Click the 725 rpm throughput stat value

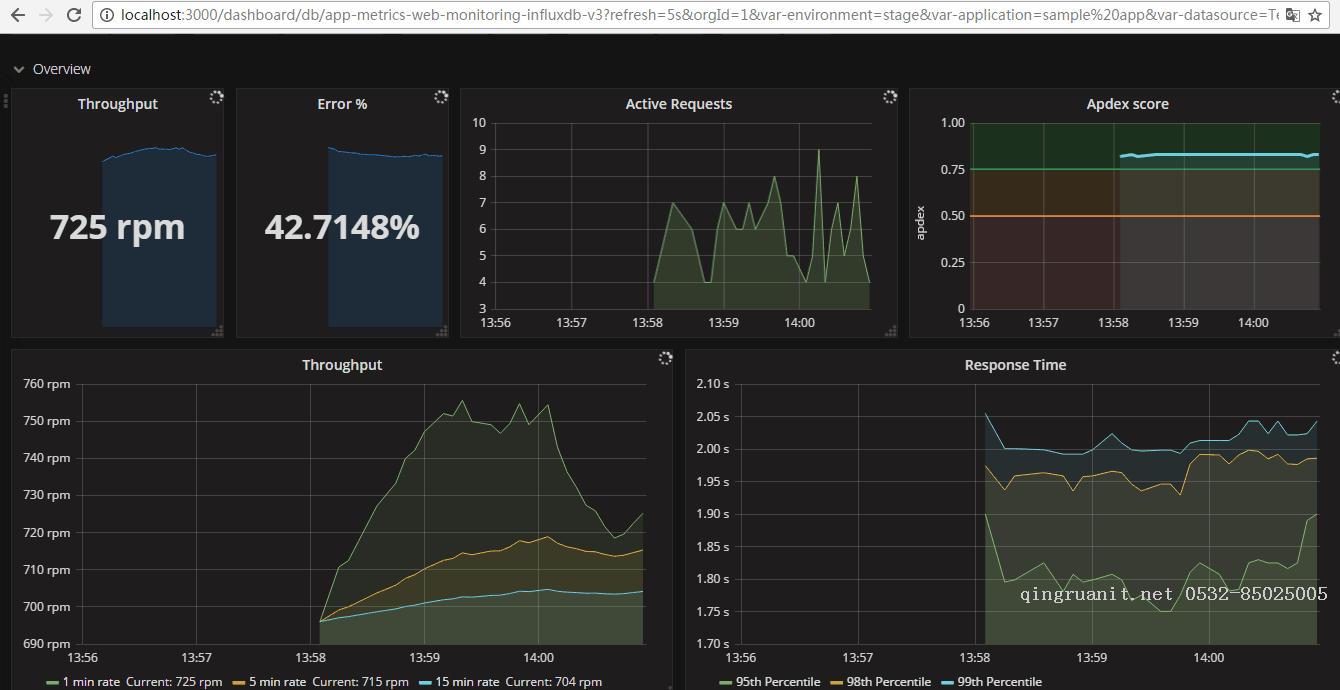coord(117,227)
